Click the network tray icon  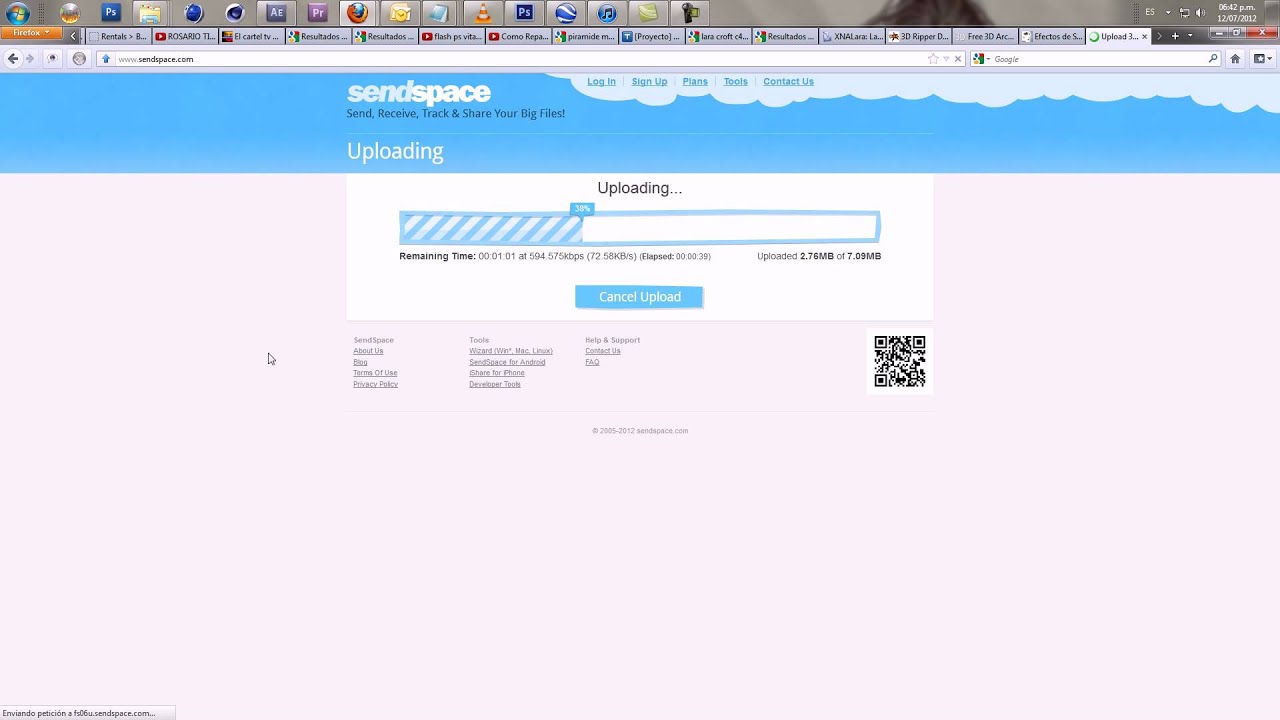click(x=1184, y=12)
